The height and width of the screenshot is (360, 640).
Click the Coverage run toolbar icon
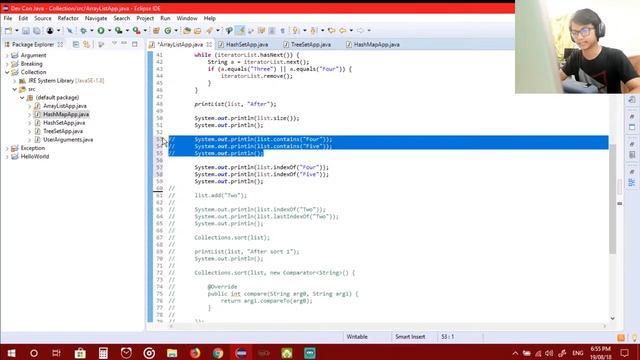coord(118,30)
